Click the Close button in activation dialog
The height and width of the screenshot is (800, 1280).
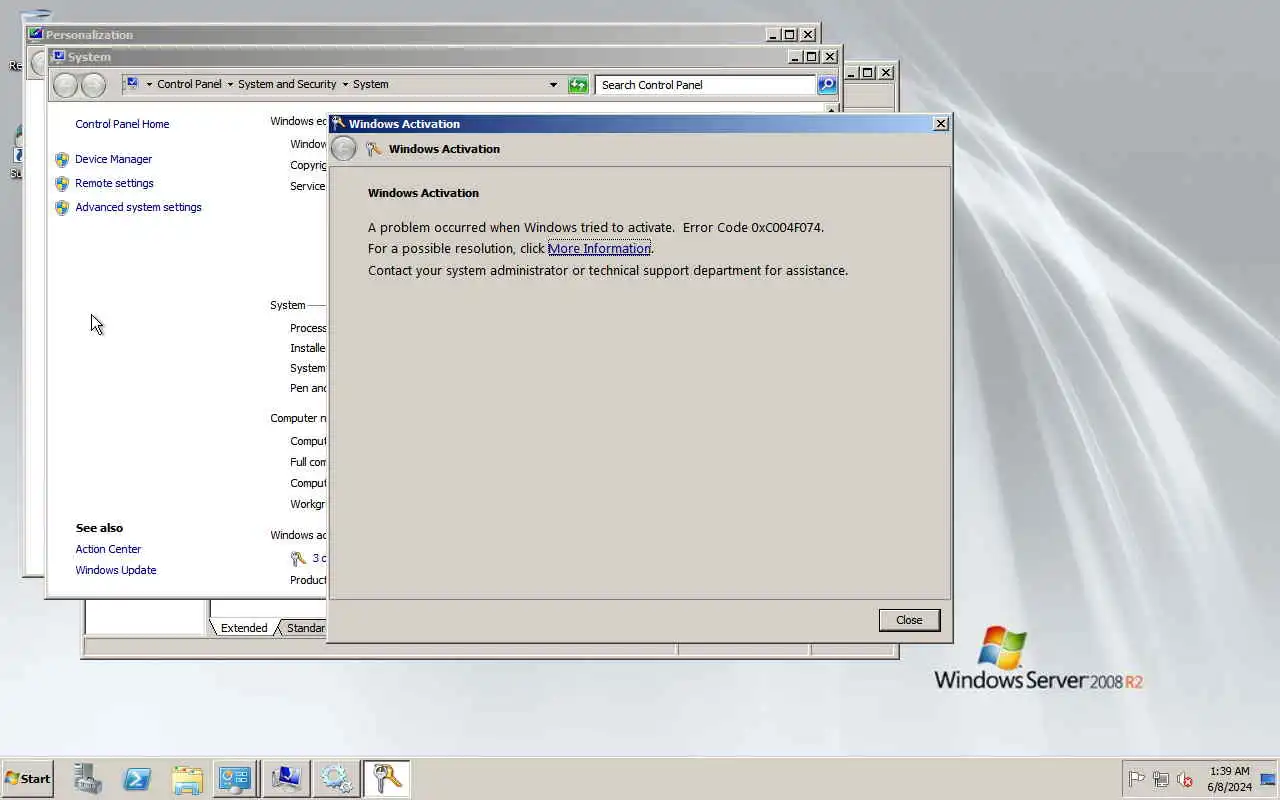pos(909,620)
